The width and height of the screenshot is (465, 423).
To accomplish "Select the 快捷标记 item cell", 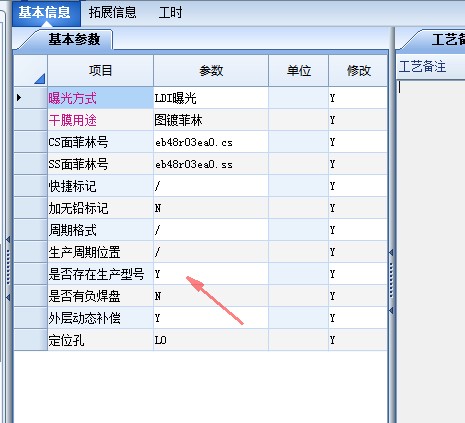I will click(x=100, y=186).
